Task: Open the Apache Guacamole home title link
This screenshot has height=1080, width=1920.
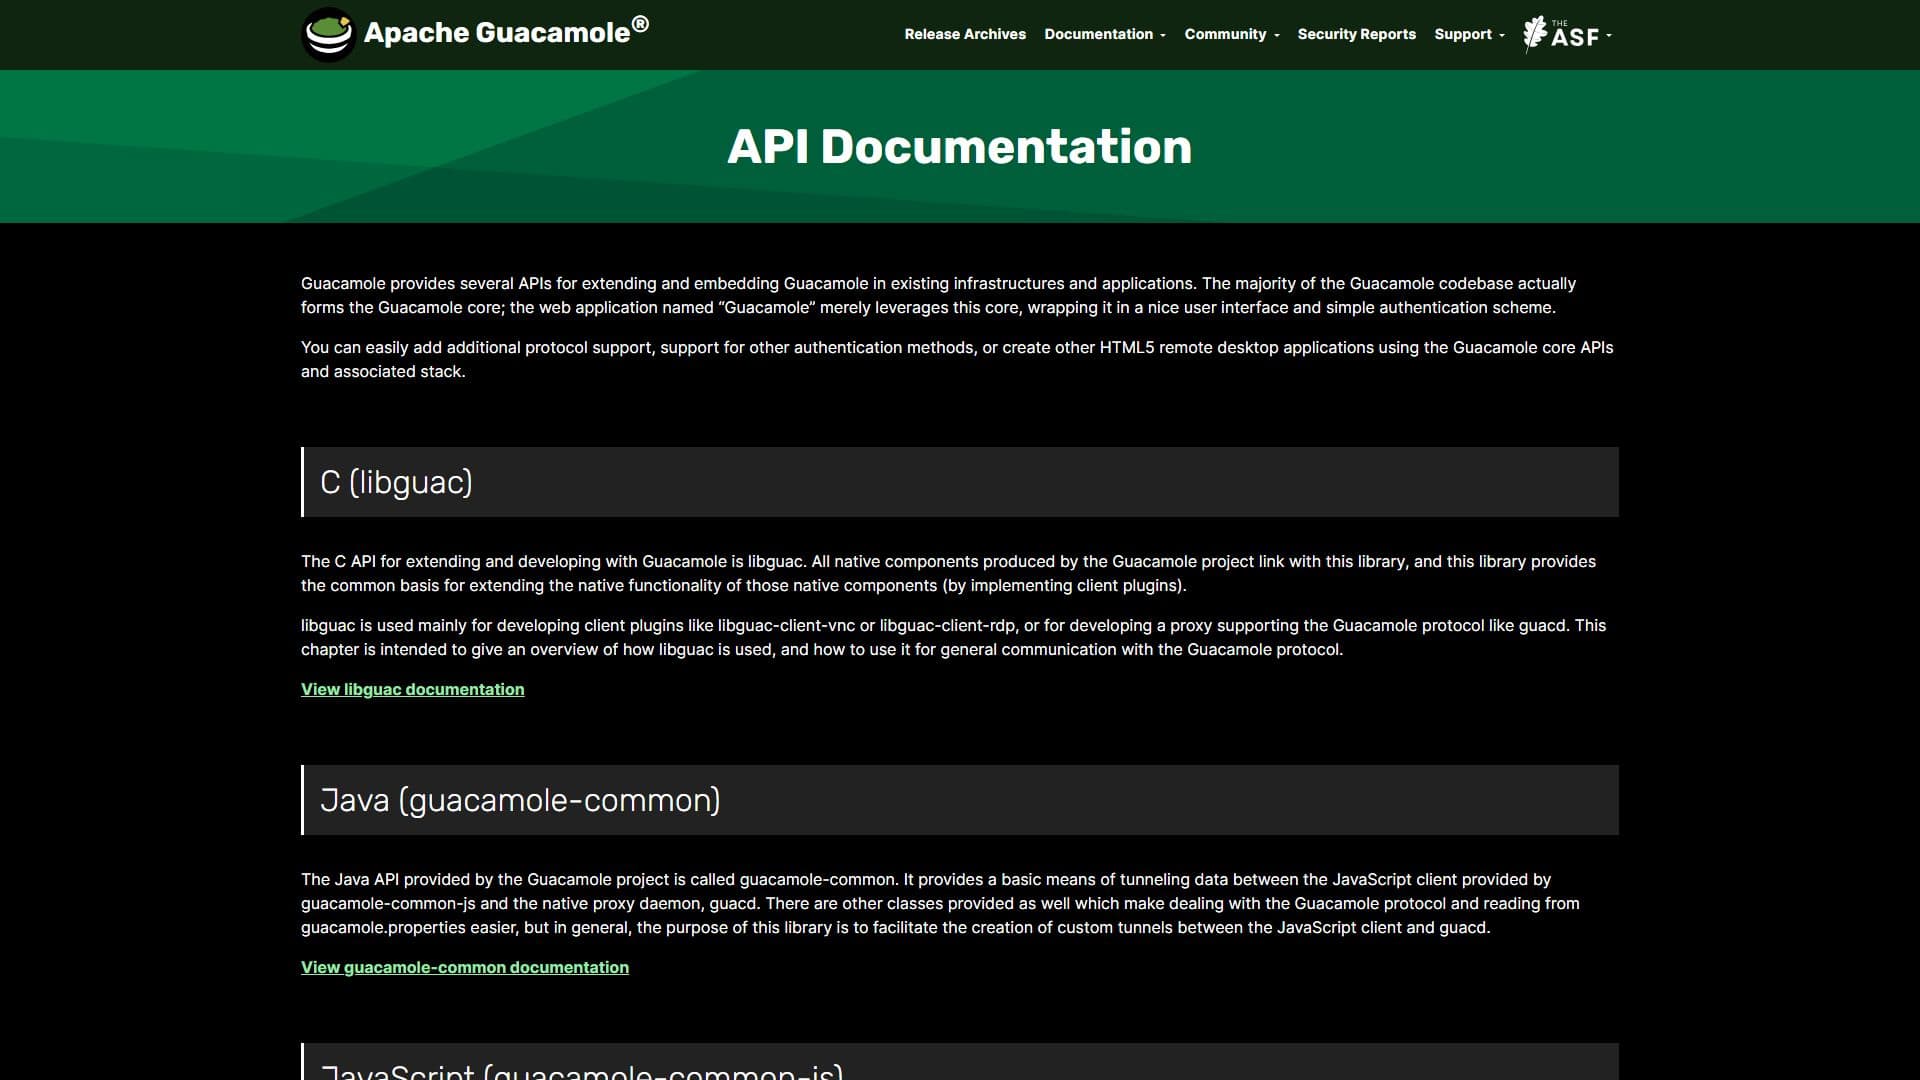Action: pyautogui.click(x=506, y=32)
